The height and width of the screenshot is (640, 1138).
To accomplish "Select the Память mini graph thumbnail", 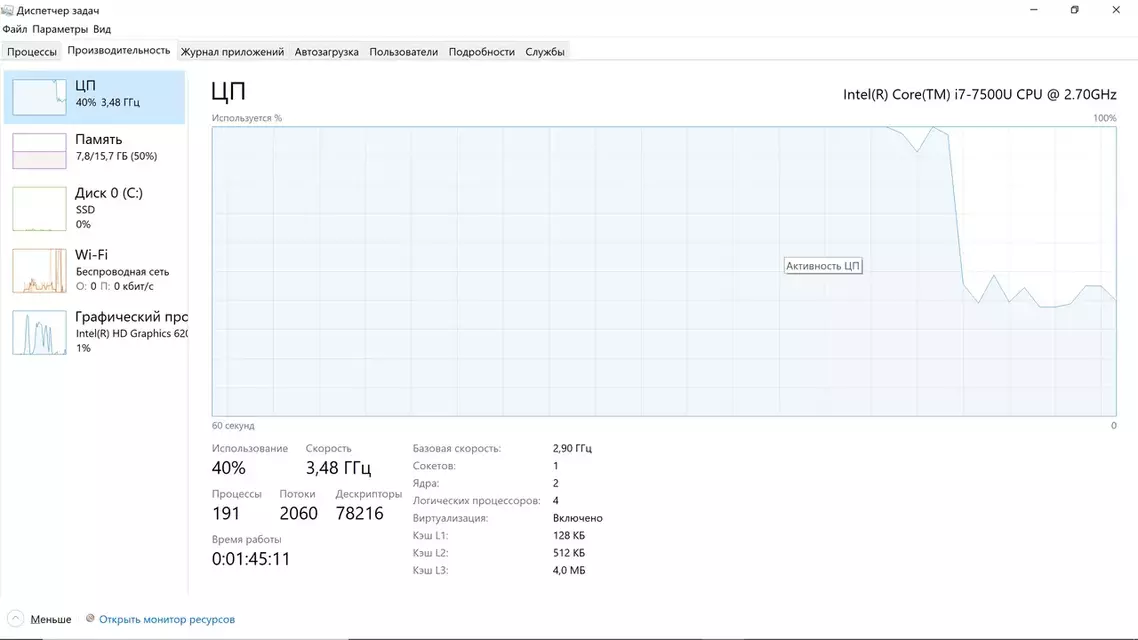I will click(x=39, y=150).
